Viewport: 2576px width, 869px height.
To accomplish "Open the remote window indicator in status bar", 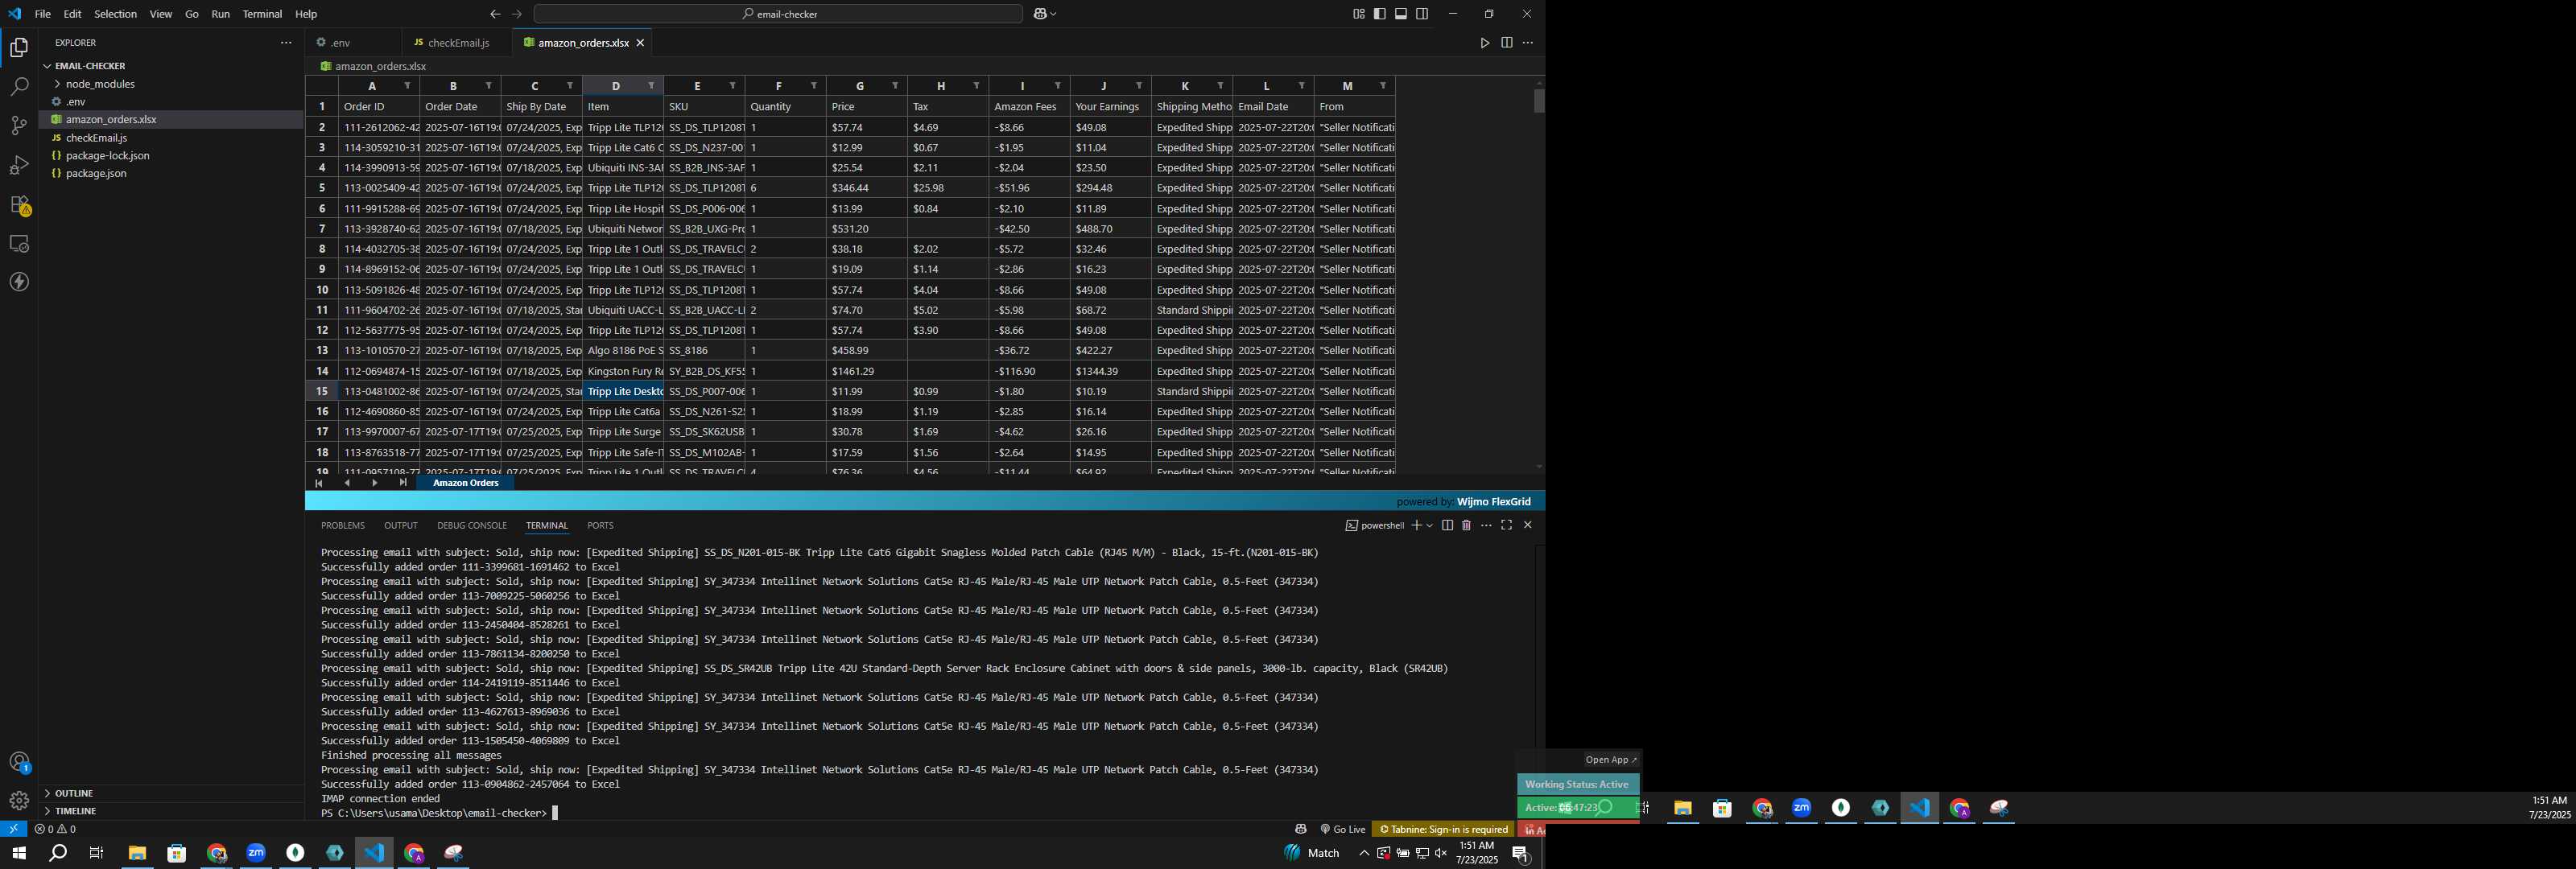I will coord(13,829).
